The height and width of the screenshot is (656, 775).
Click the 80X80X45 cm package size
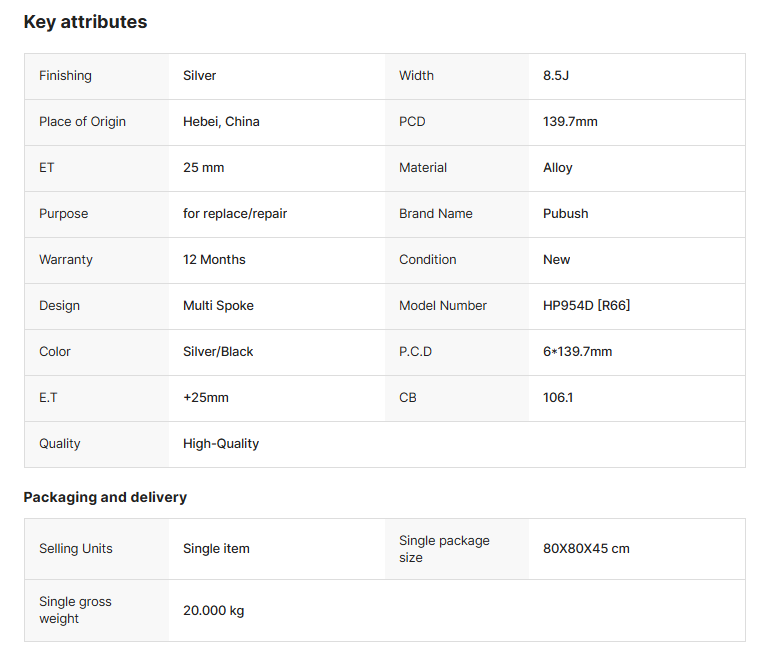tap(586, 549)
